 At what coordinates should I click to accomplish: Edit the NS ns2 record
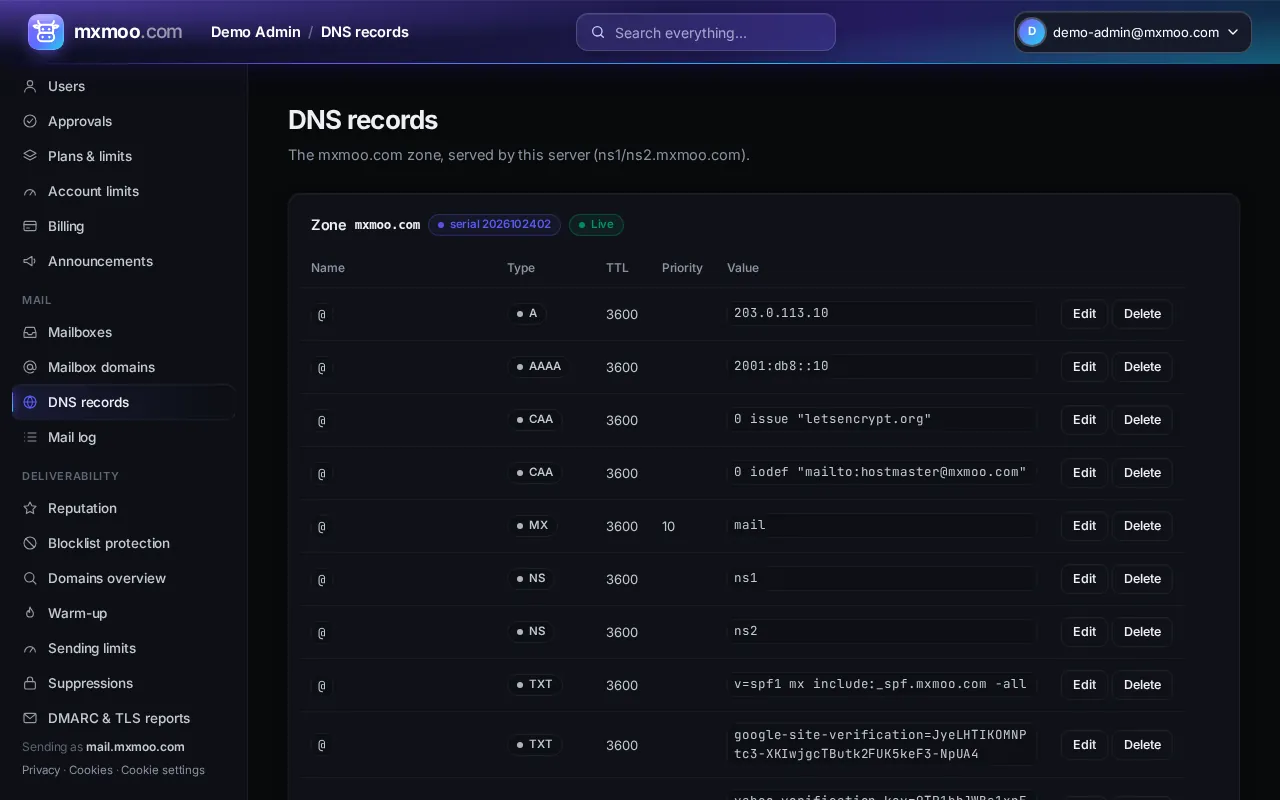pyautogui.click(x=1084, y=632)
